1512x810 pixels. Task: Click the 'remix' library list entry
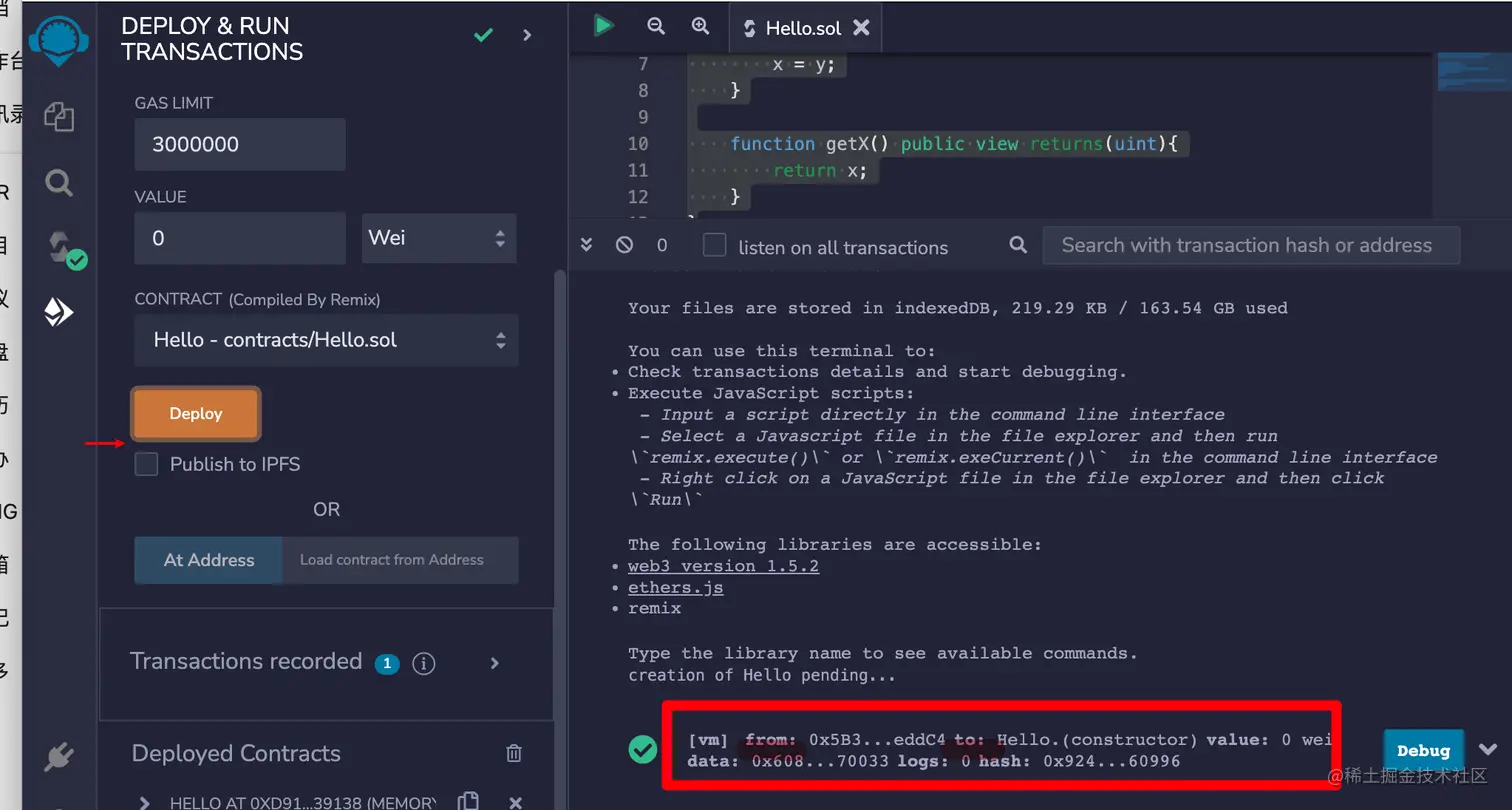coord(654,608)
